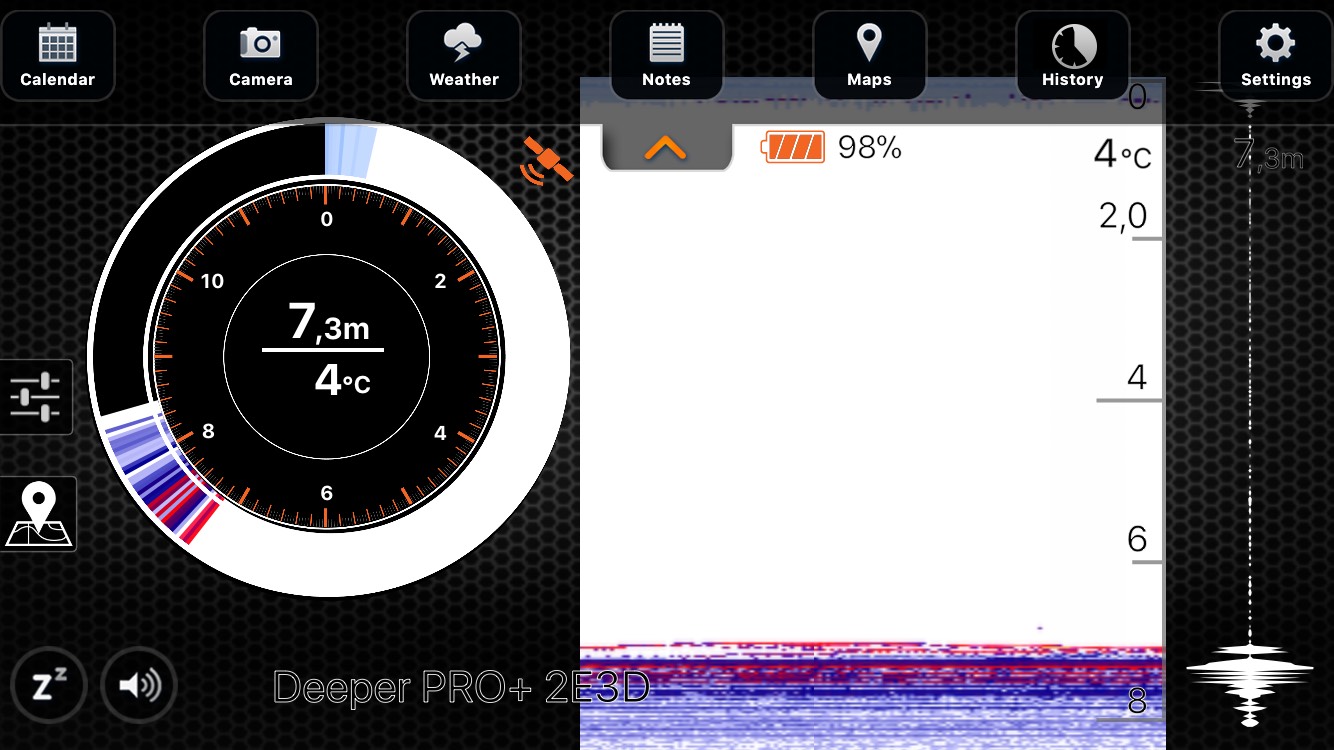Mute the sound with speaker button
The height and width of the screenshot is (750, 1334).
click(x=139, y=686)
